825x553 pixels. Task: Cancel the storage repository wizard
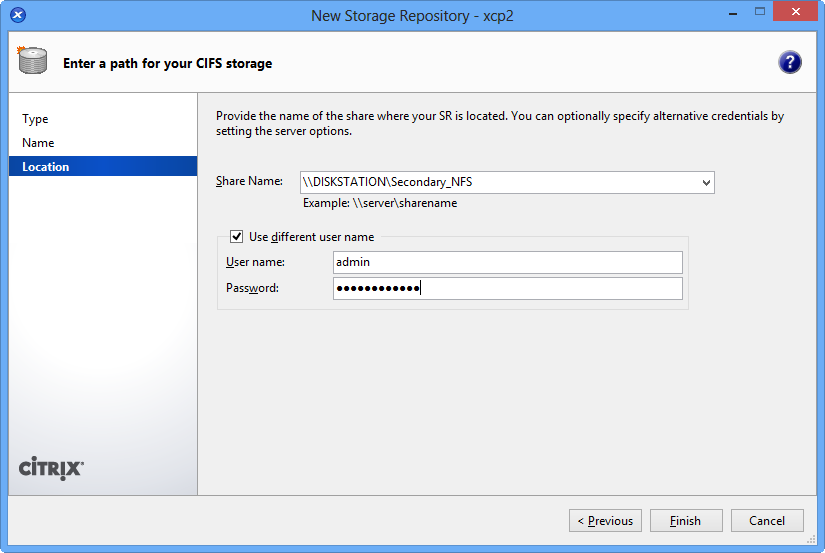(x=767, y=521)
